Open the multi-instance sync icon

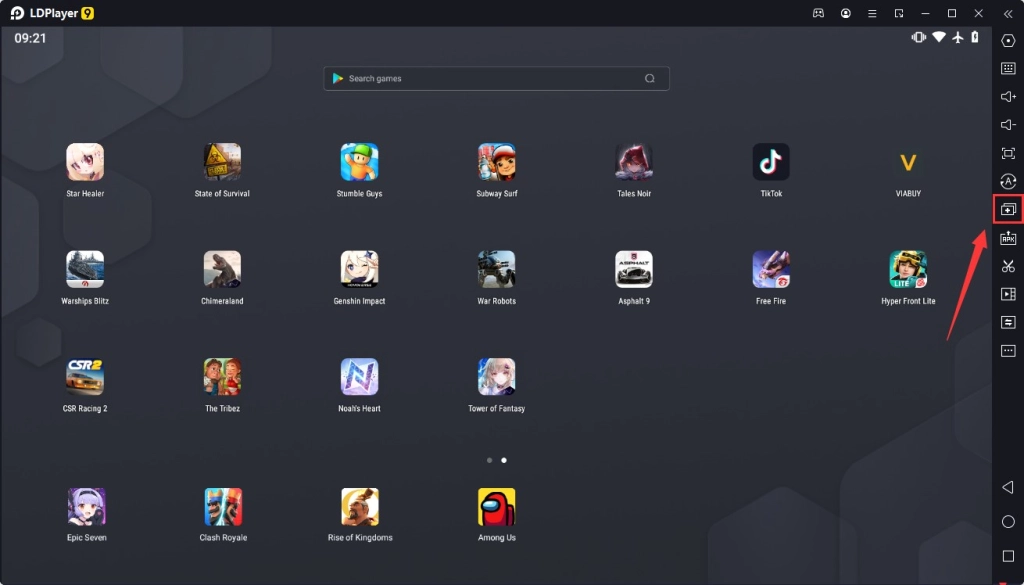point(1008,210)
